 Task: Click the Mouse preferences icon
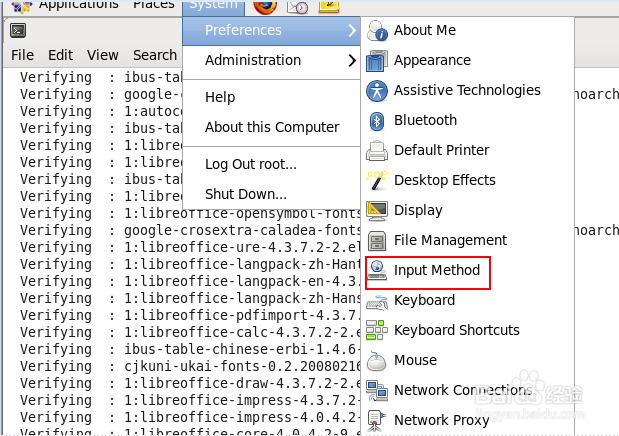(377, 361)
